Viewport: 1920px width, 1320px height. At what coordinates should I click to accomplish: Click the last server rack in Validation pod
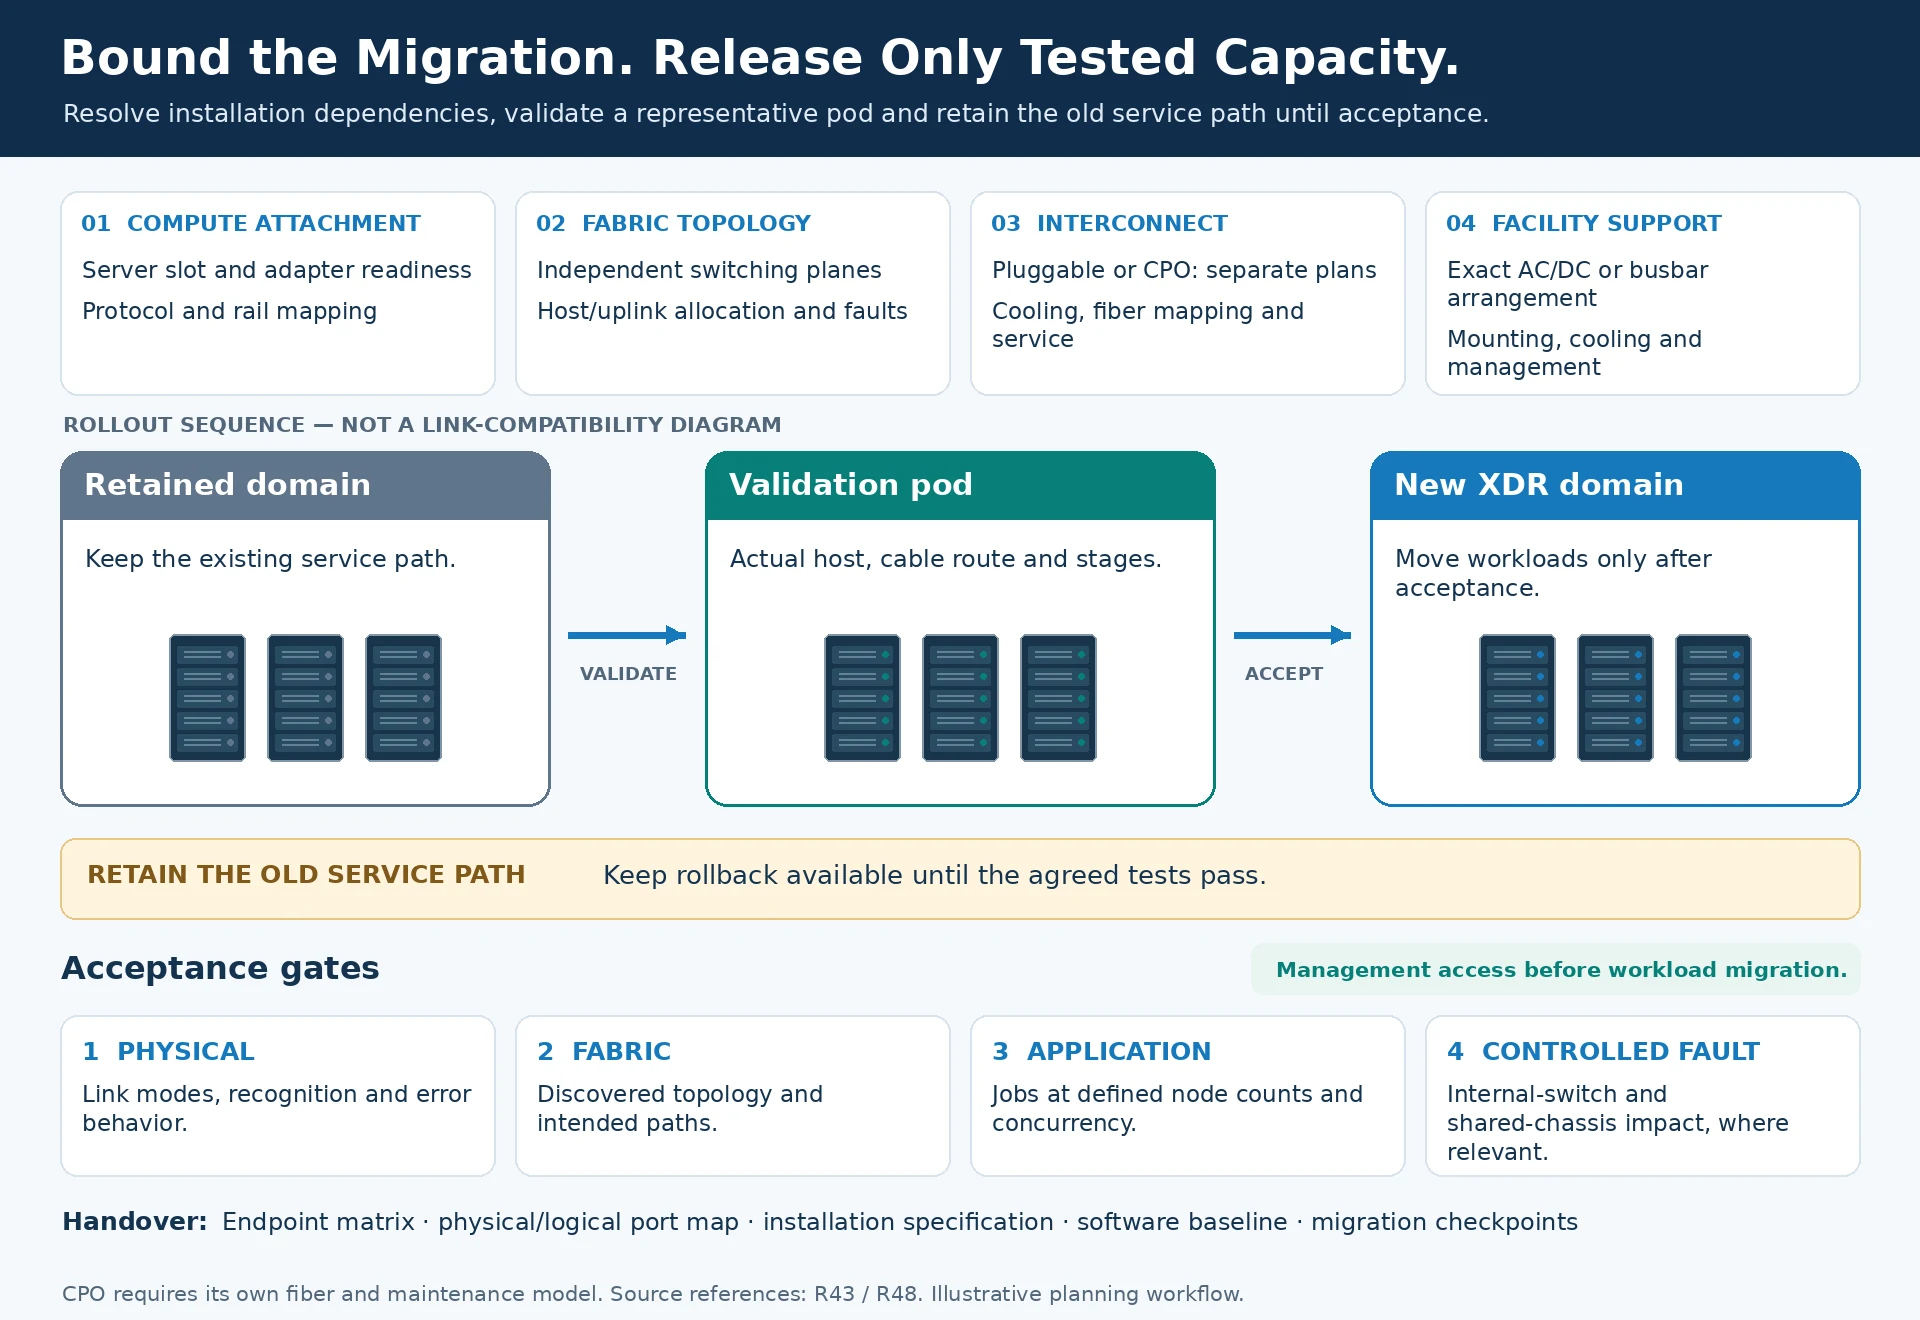[x=1058, y=698]
